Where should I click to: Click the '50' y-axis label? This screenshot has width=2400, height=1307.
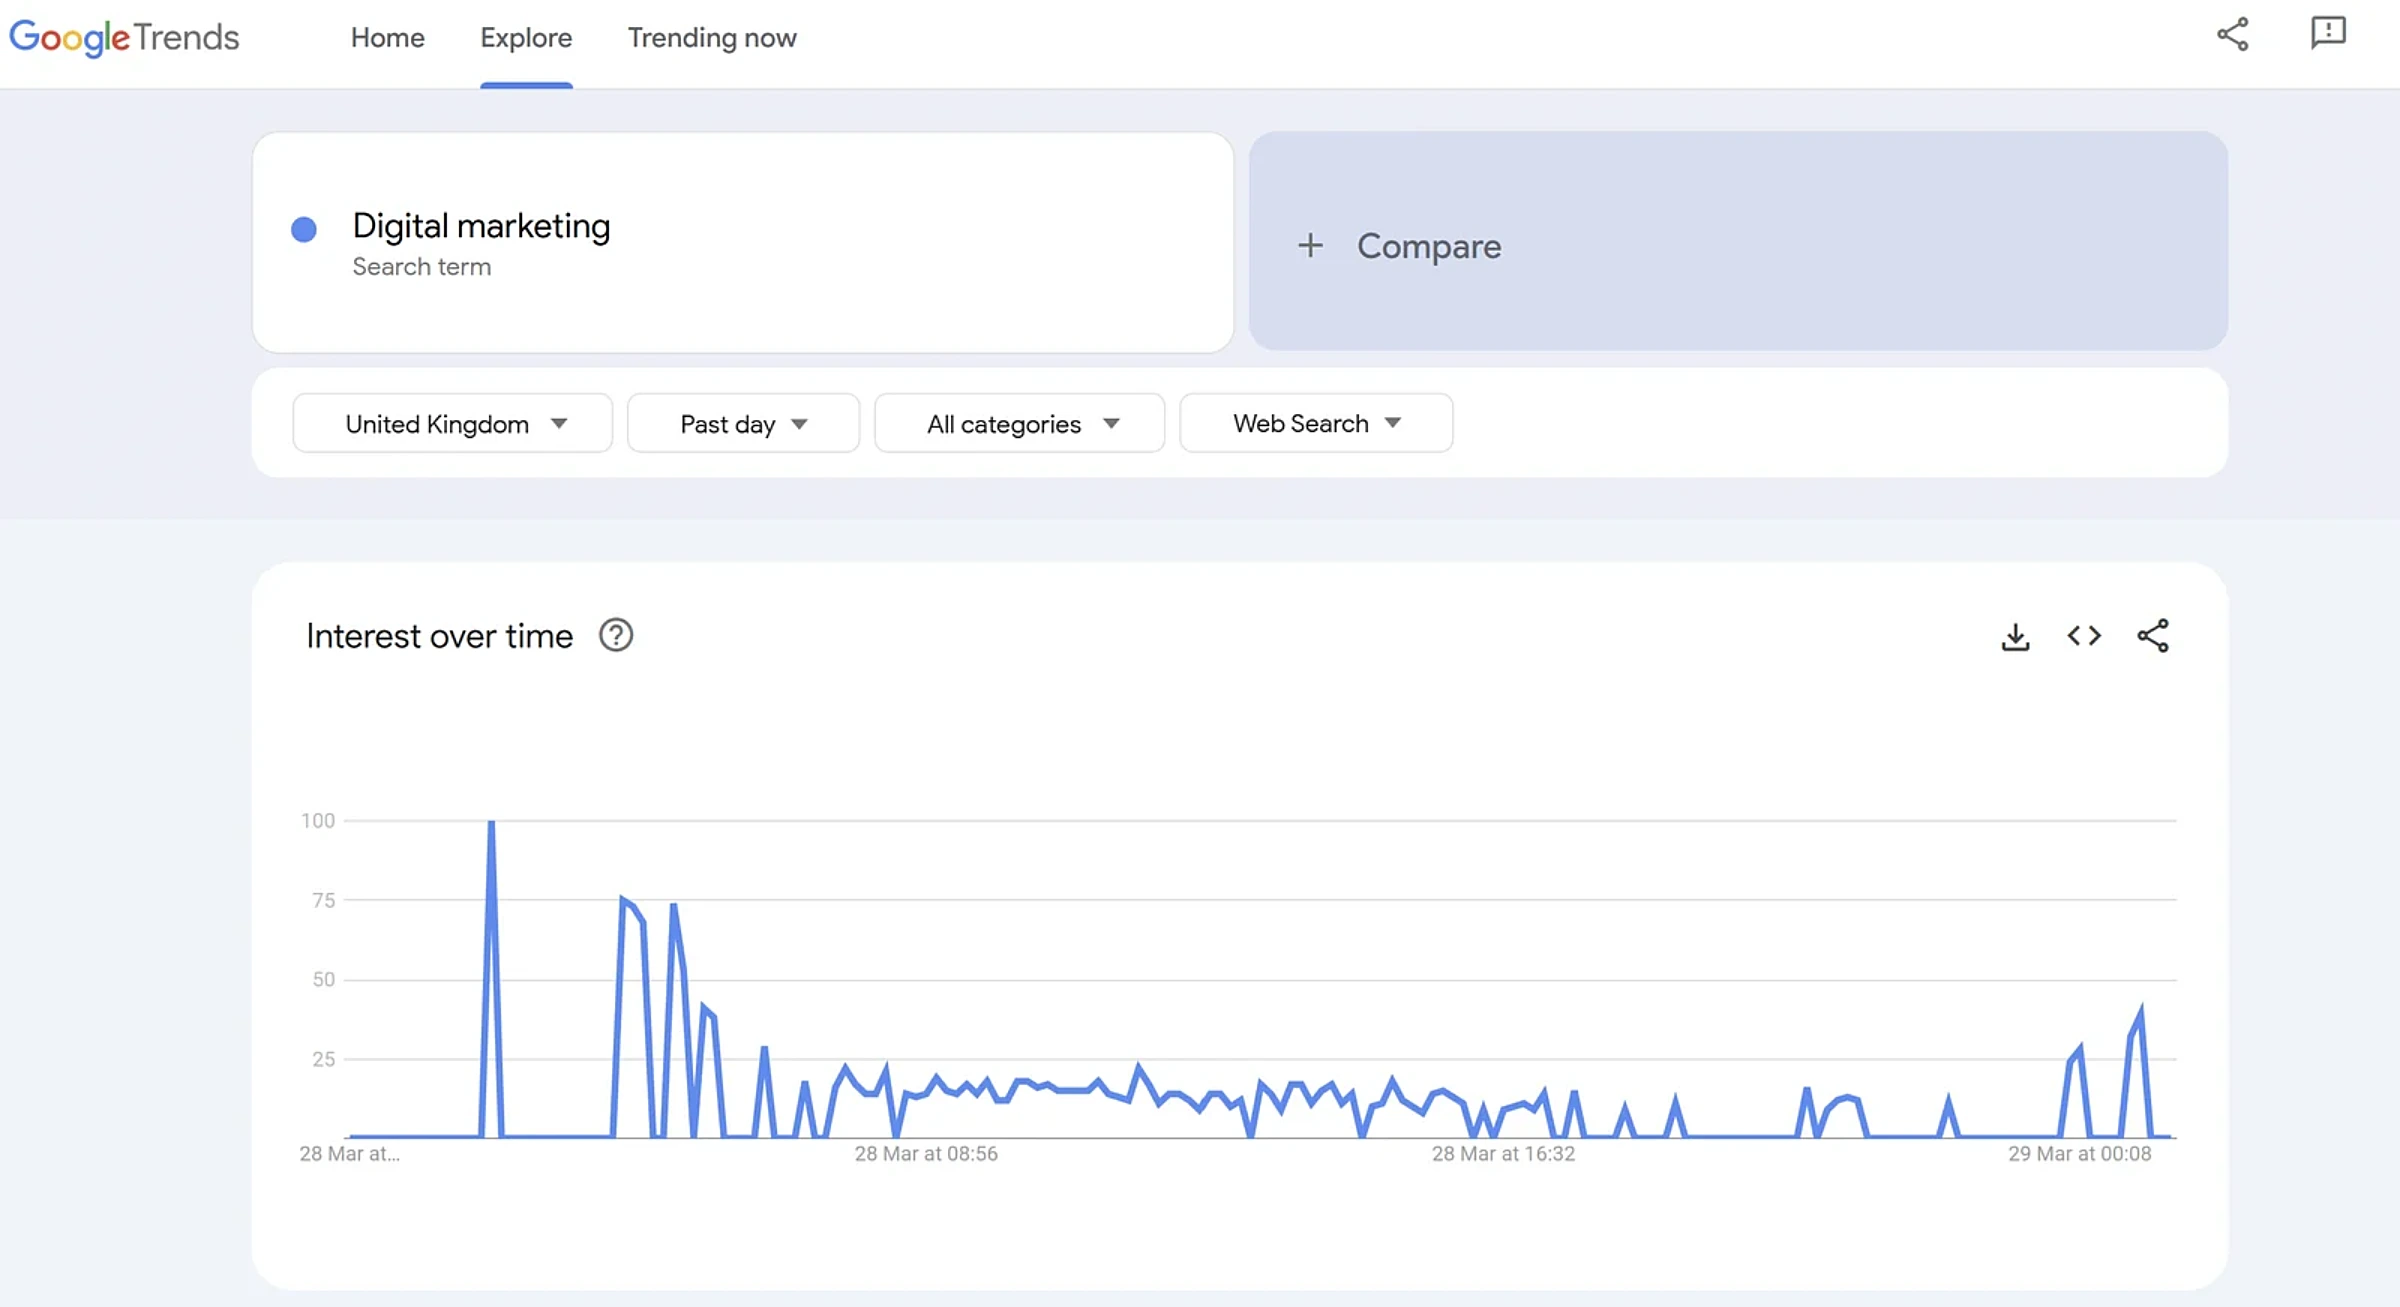tap(323, 979)
